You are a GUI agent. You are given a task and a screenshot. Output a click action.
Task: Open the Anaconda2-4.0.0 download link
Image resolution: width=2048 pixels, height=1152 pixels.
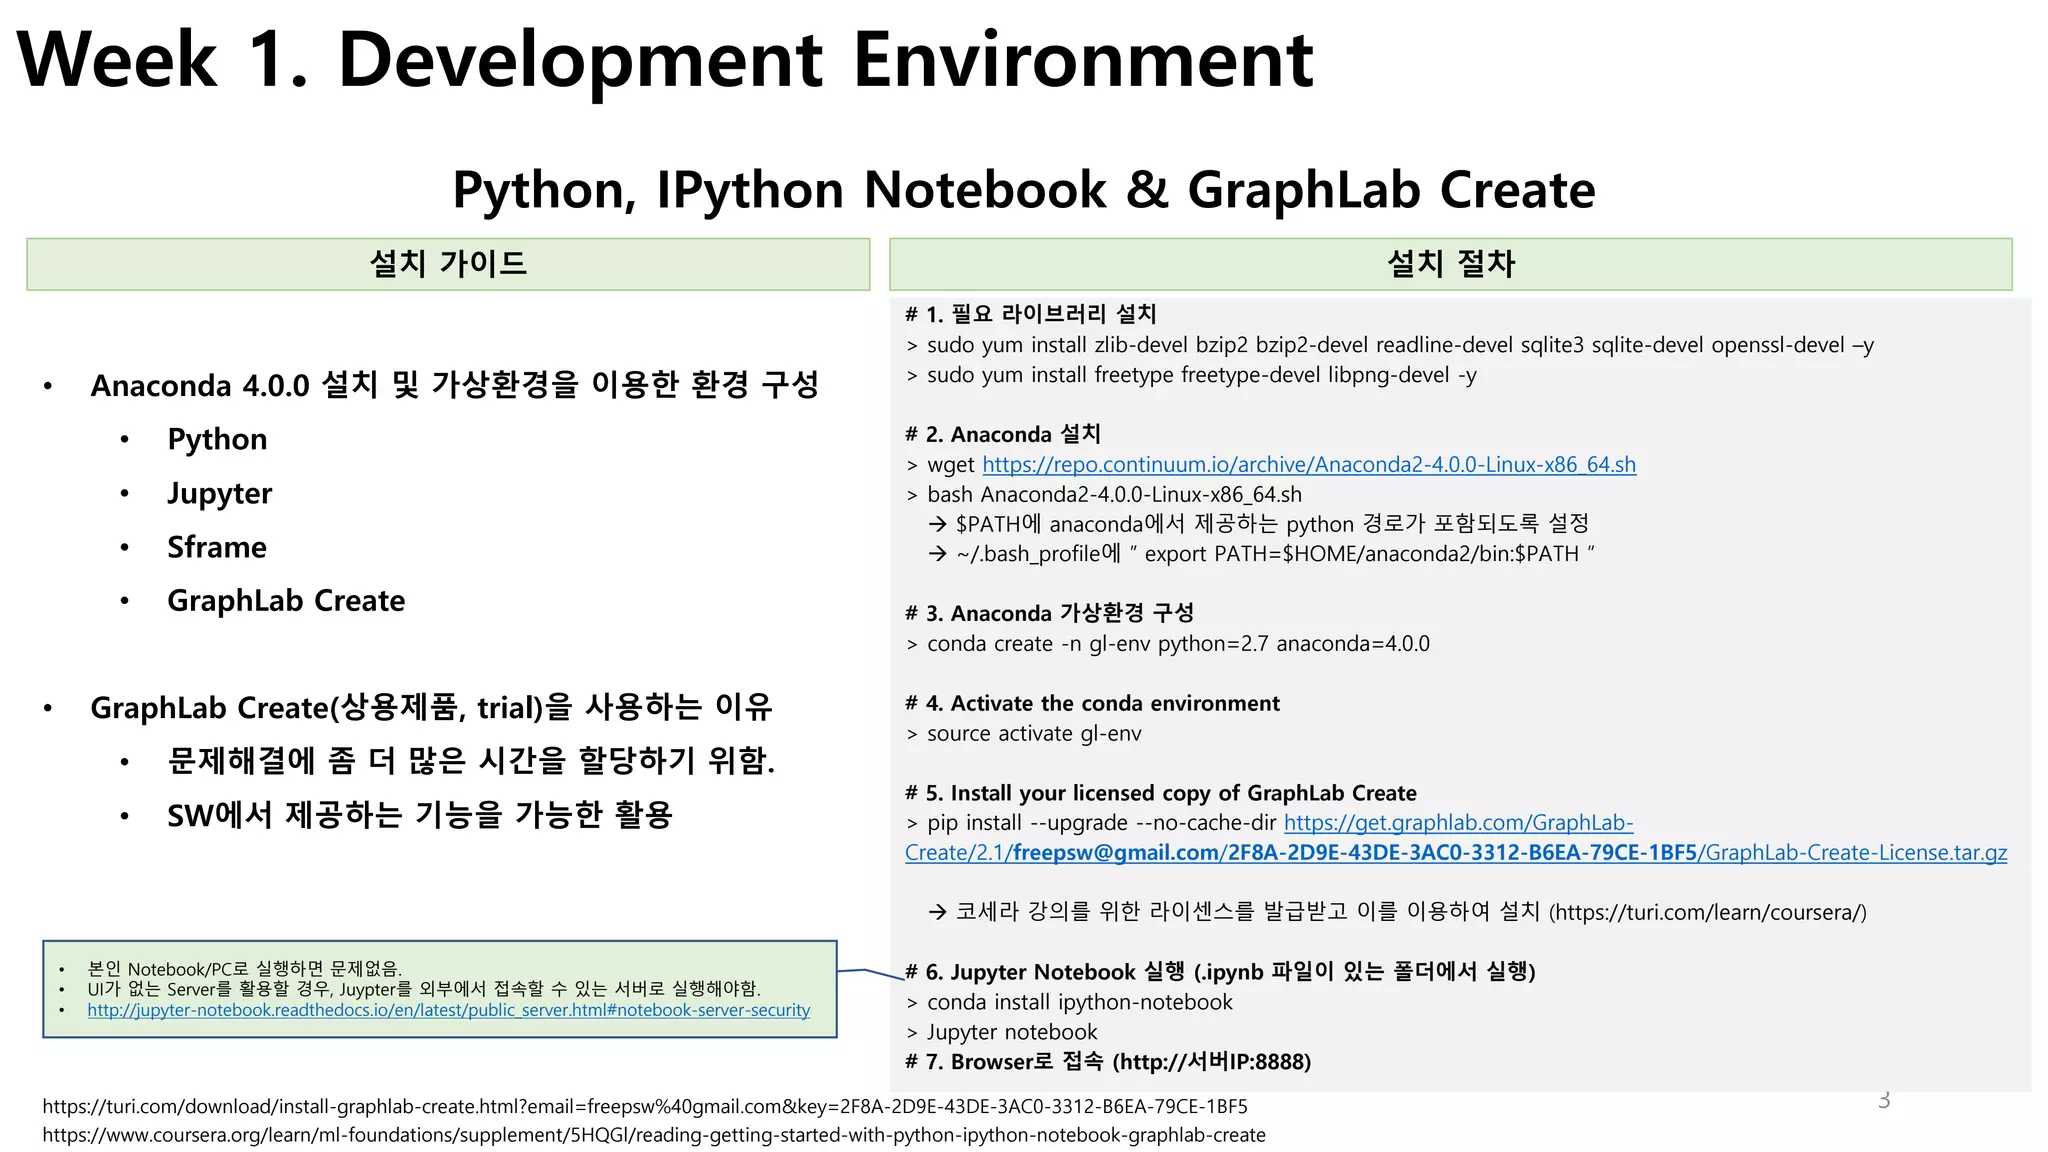click(1308, 465)
